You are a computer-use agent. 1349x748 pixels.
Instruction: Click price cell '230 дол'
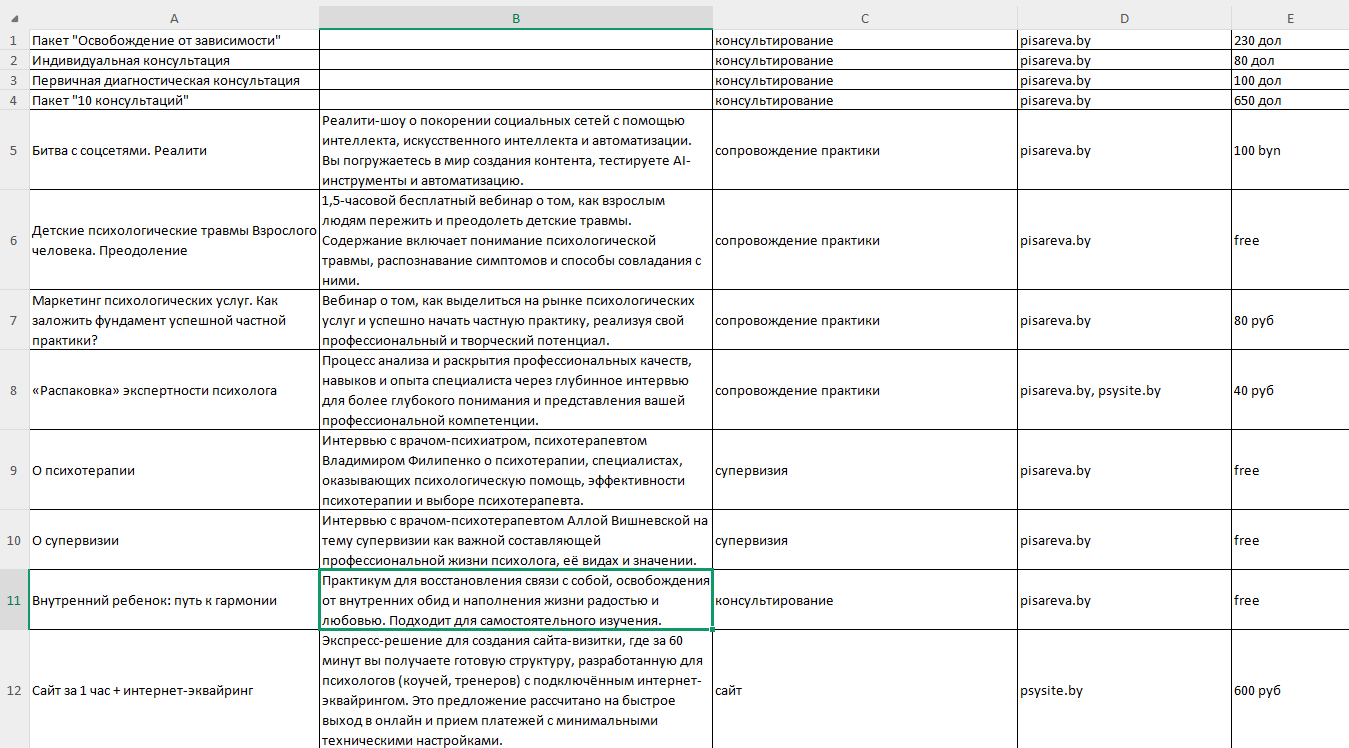pyautogui.click(x=1290, y=41)
